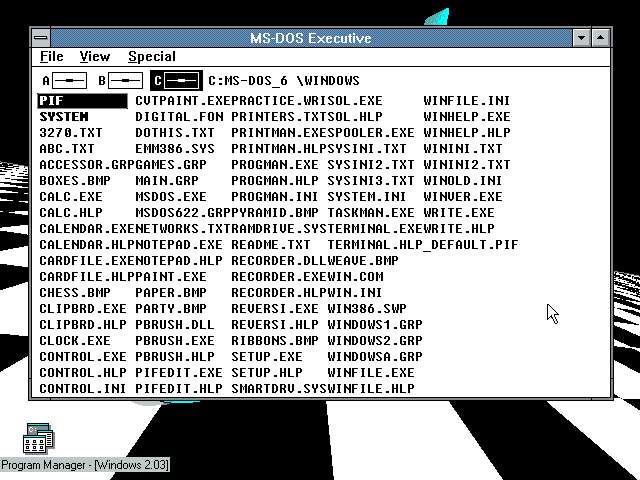Select CHESS.BMP file
Image resolution: width=640 pixels, height=480 pixels.
click(75, 293)
